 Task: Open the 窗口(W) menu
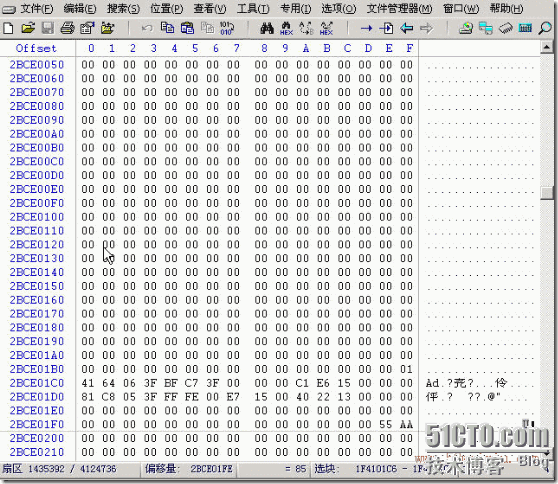[461, 9]
